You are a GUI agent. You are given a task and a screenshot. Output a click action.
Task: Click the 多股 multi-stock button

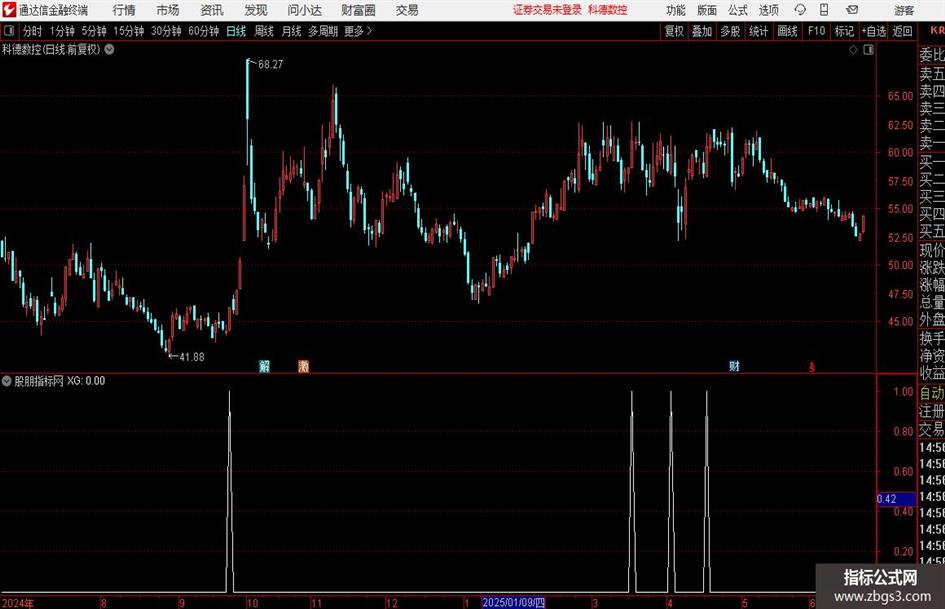point(730,31)
